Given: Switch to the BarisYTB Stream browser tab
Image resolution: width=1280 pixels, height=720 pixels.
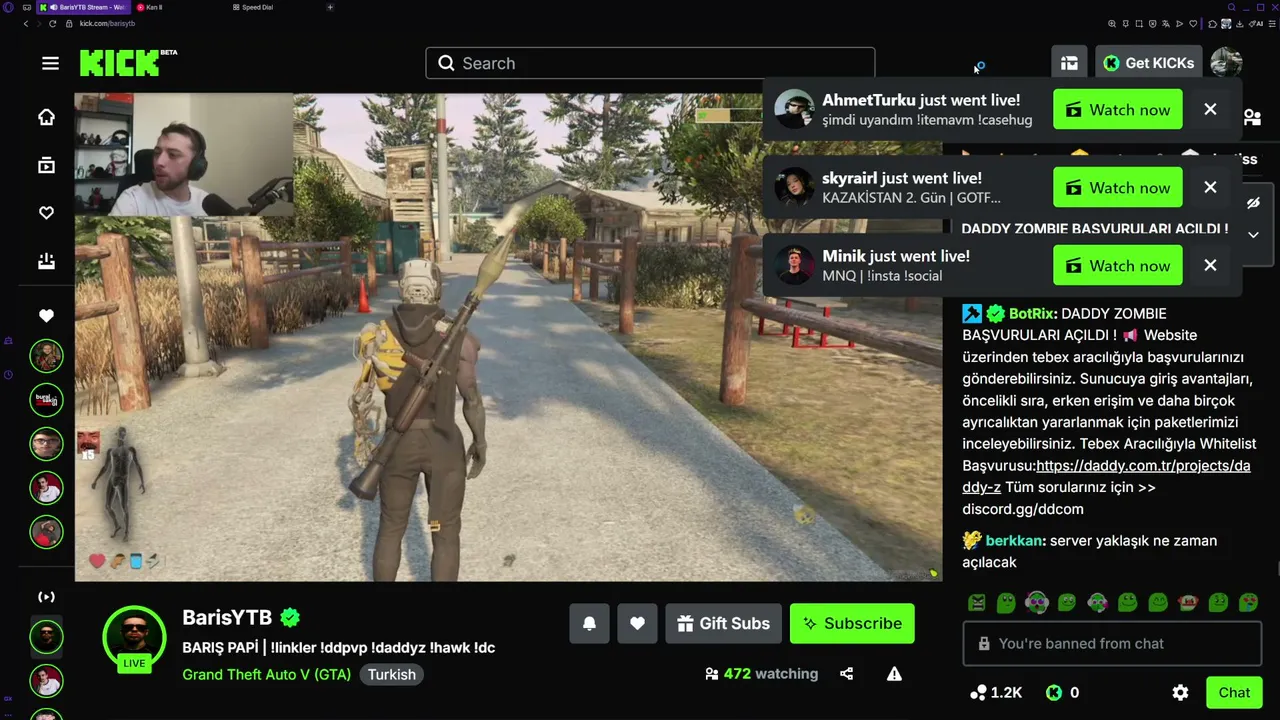Looking at the screenshot, I should 84,7.
